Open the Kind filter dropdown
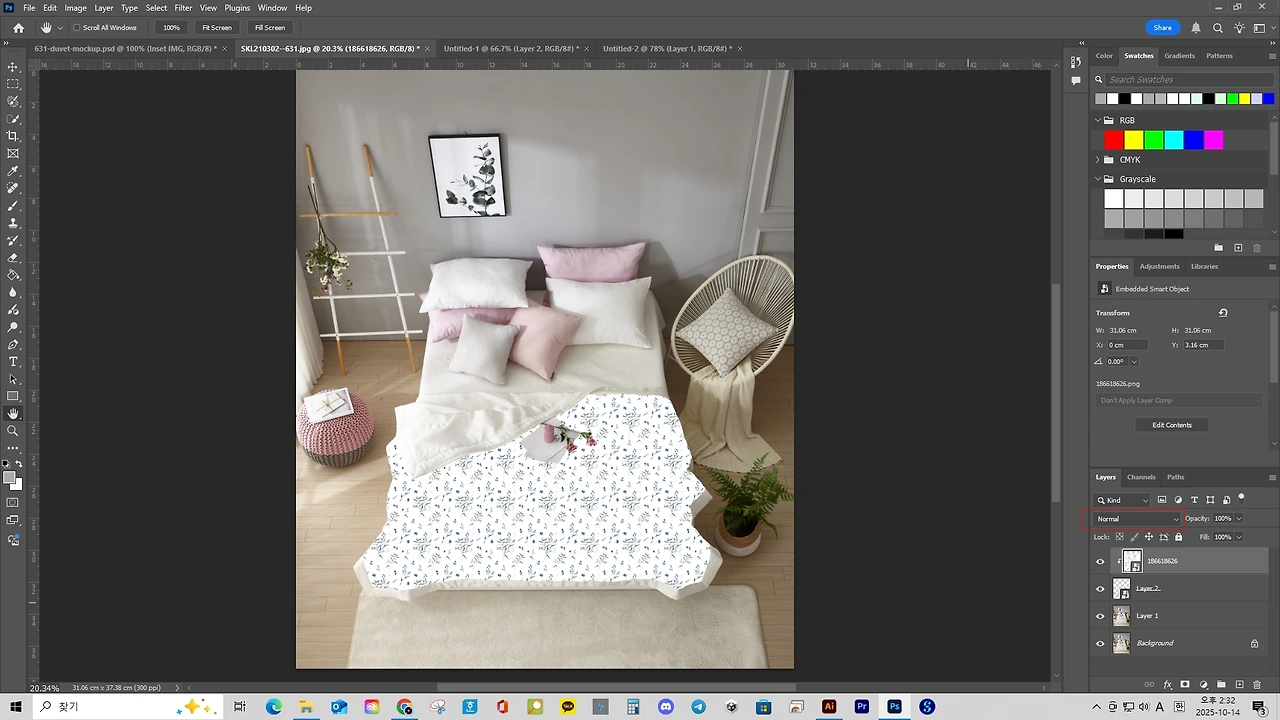Image resolution: width=1280 pixels, height=720 pixels. (x=1144, y=500)
